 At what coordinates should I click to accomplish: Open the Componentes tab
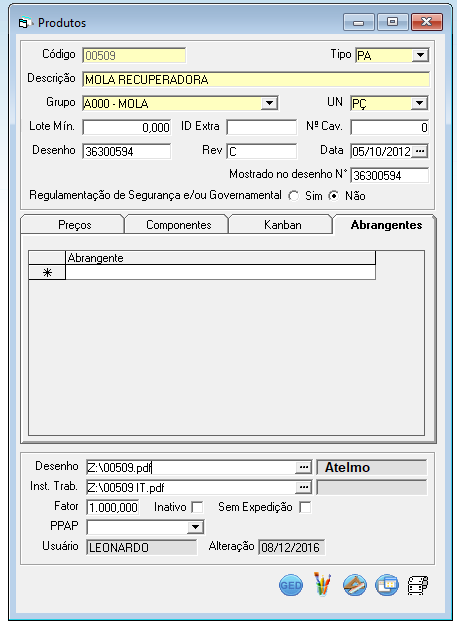pyautogui.click(x=178, y=225)
